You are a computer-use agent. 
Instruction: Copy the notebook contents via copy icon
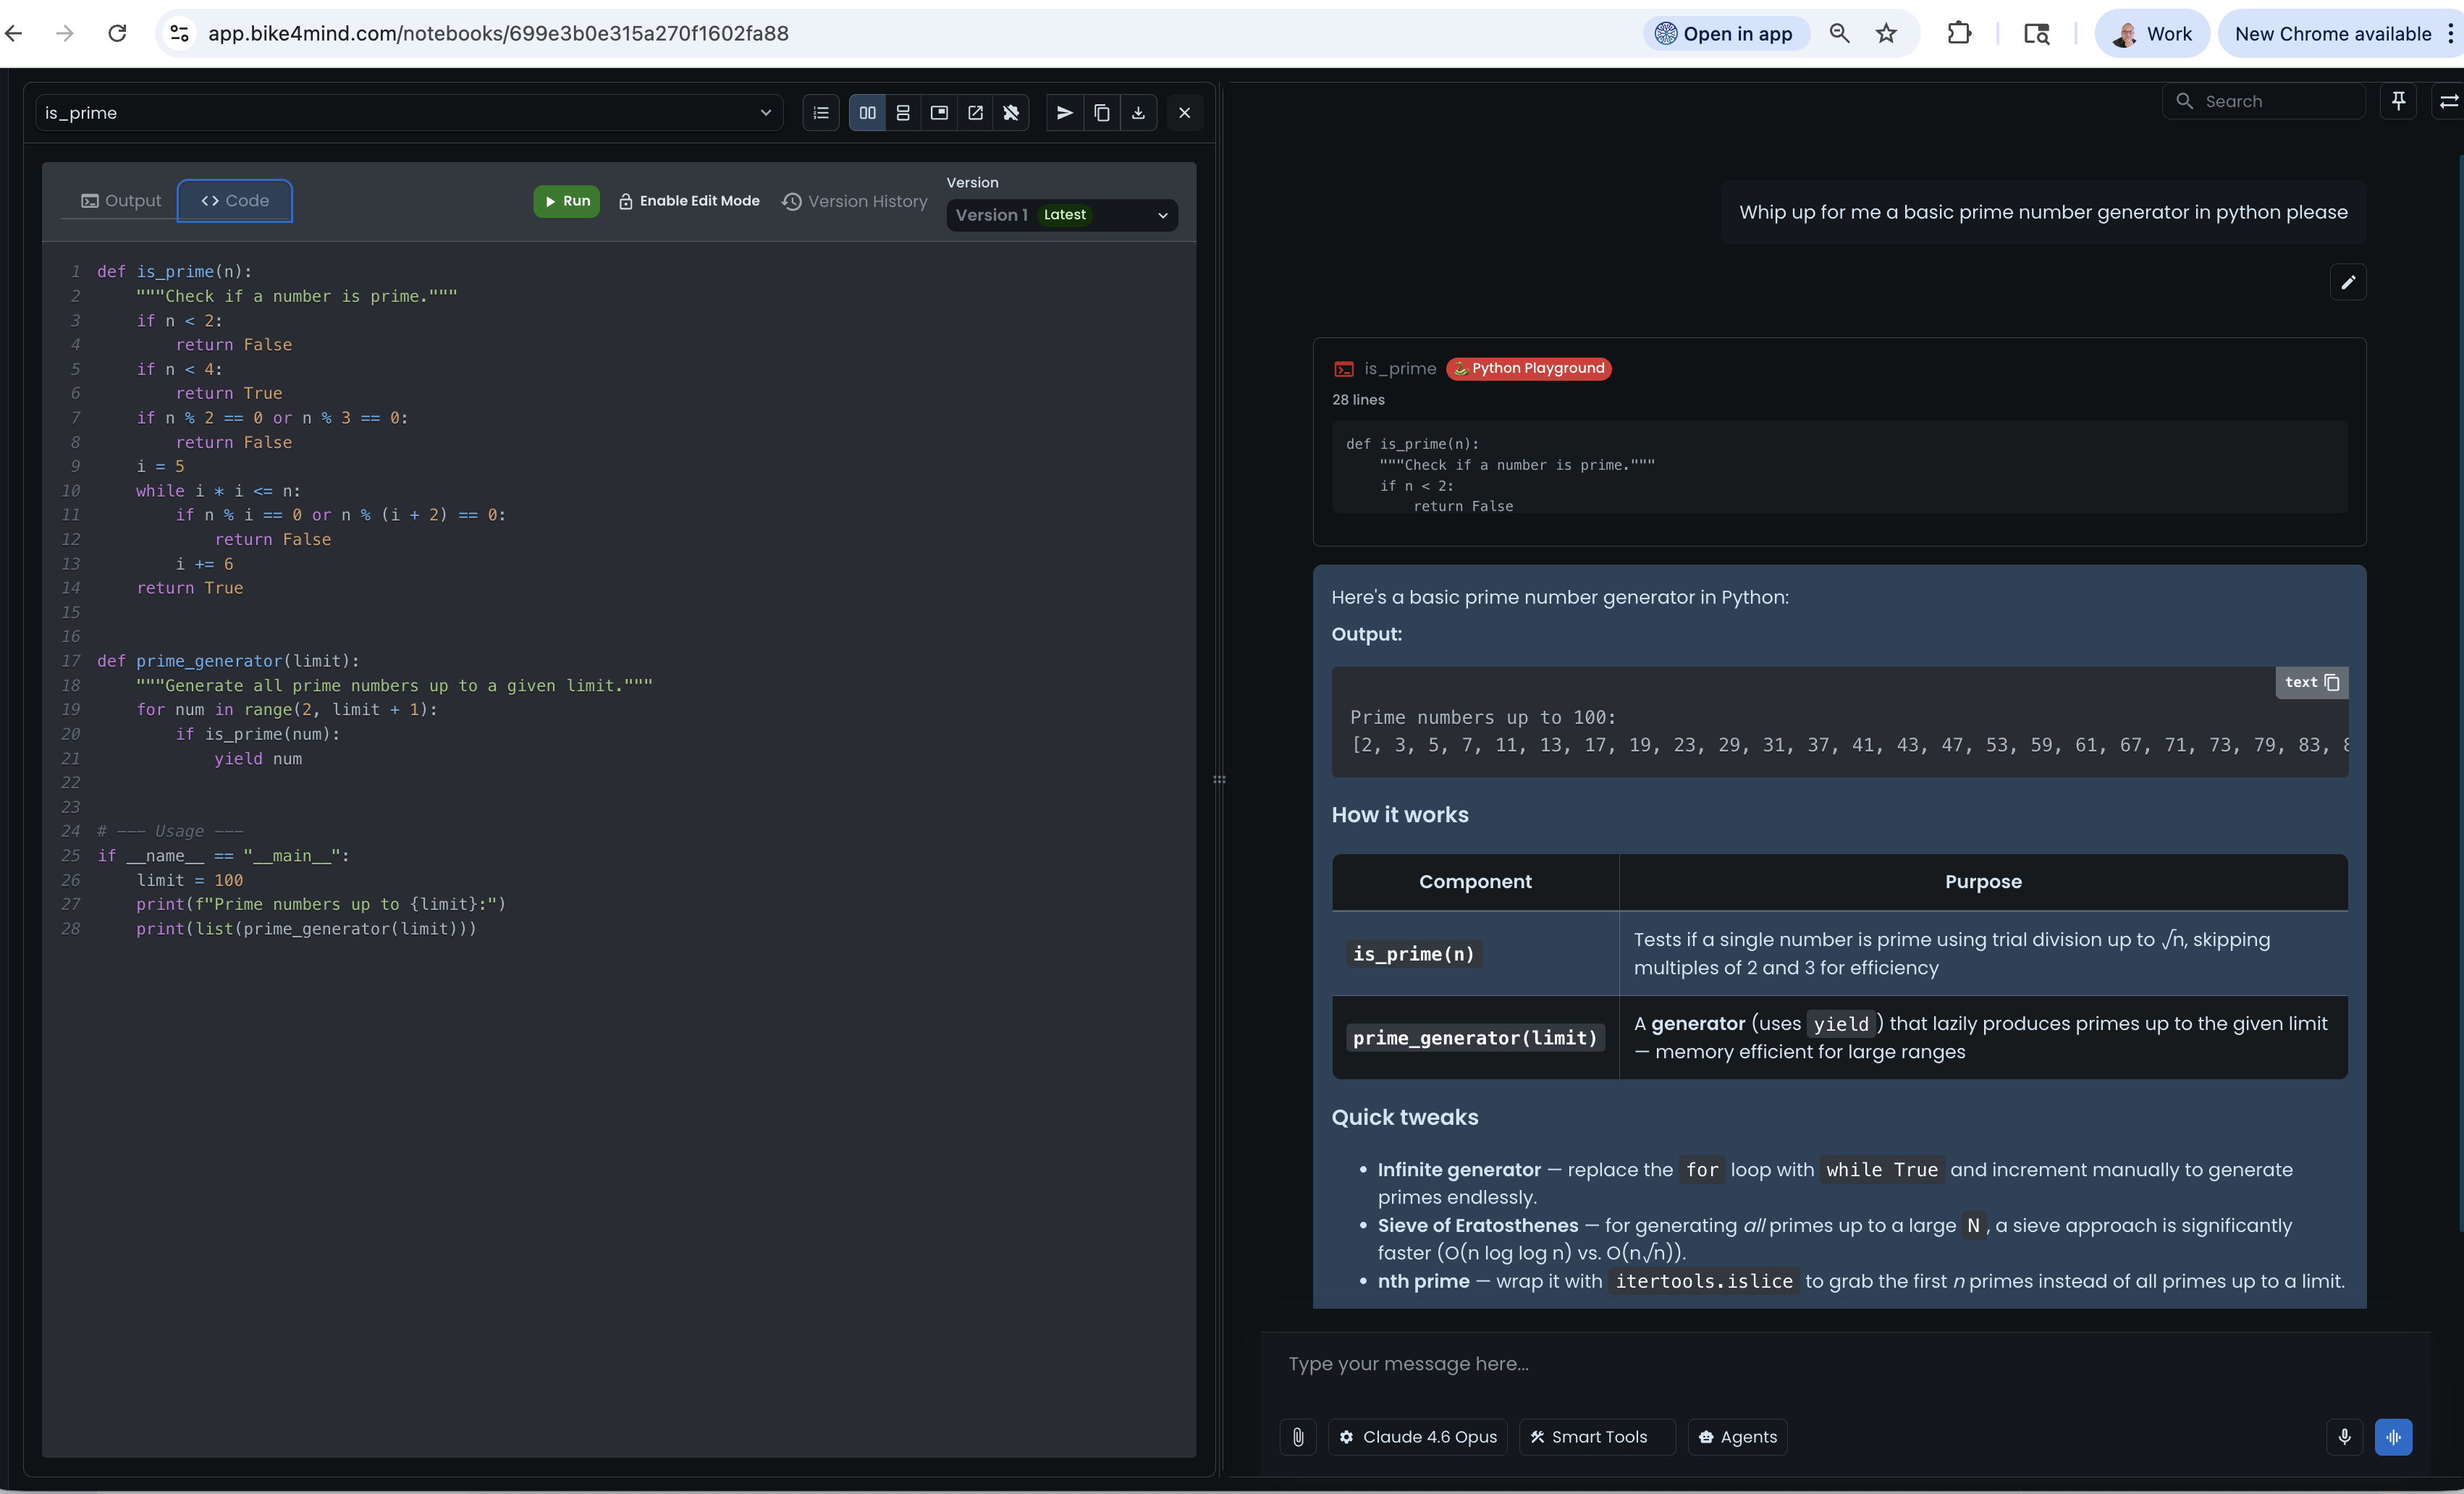[1102, 112]
